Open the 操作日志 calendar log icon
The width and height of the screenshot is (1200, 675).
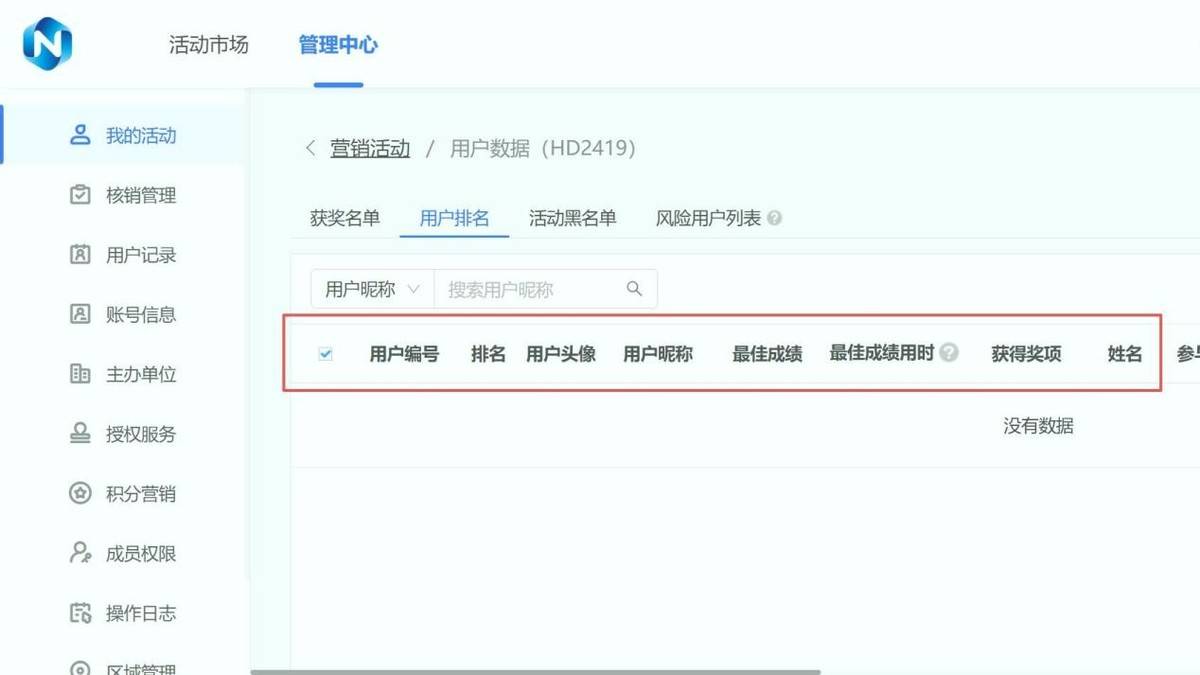pos(80,613)
